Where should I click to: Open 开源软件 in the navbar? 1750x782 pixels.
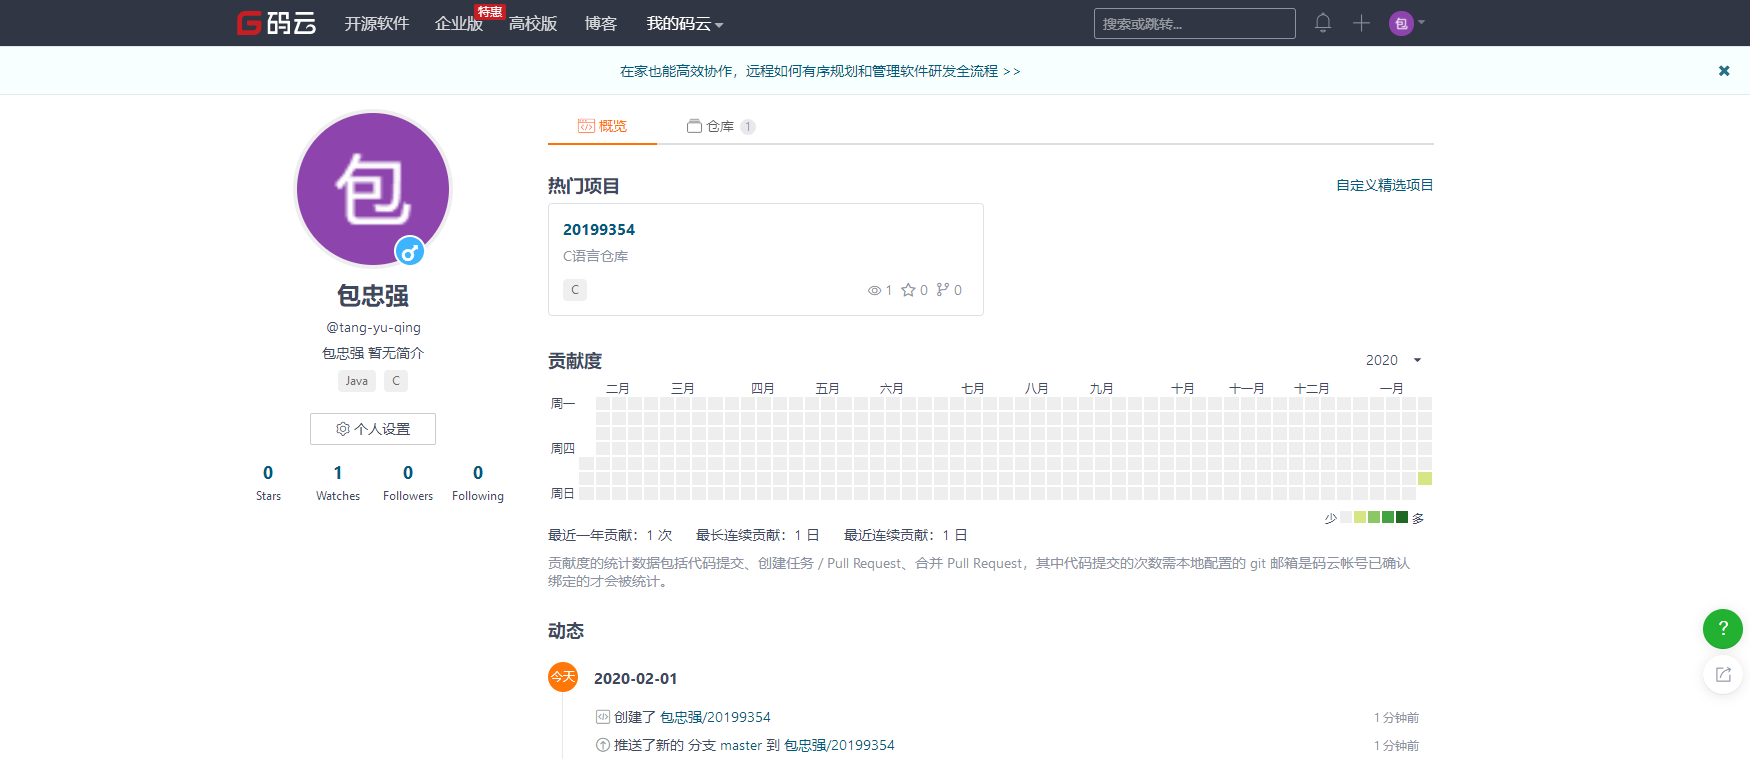point(377,23)
